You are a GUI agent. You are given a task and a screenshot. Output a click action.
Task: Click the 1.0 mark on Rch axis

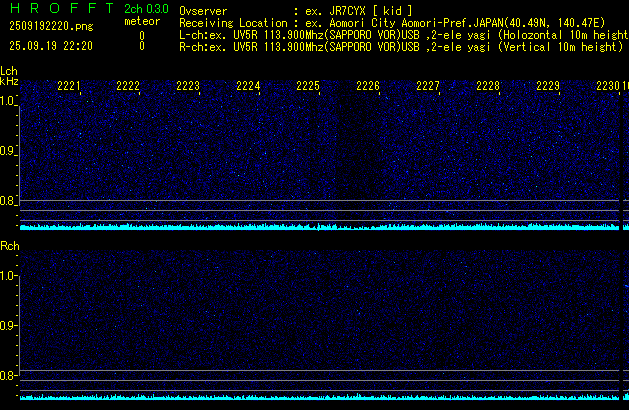pos(8,275)
